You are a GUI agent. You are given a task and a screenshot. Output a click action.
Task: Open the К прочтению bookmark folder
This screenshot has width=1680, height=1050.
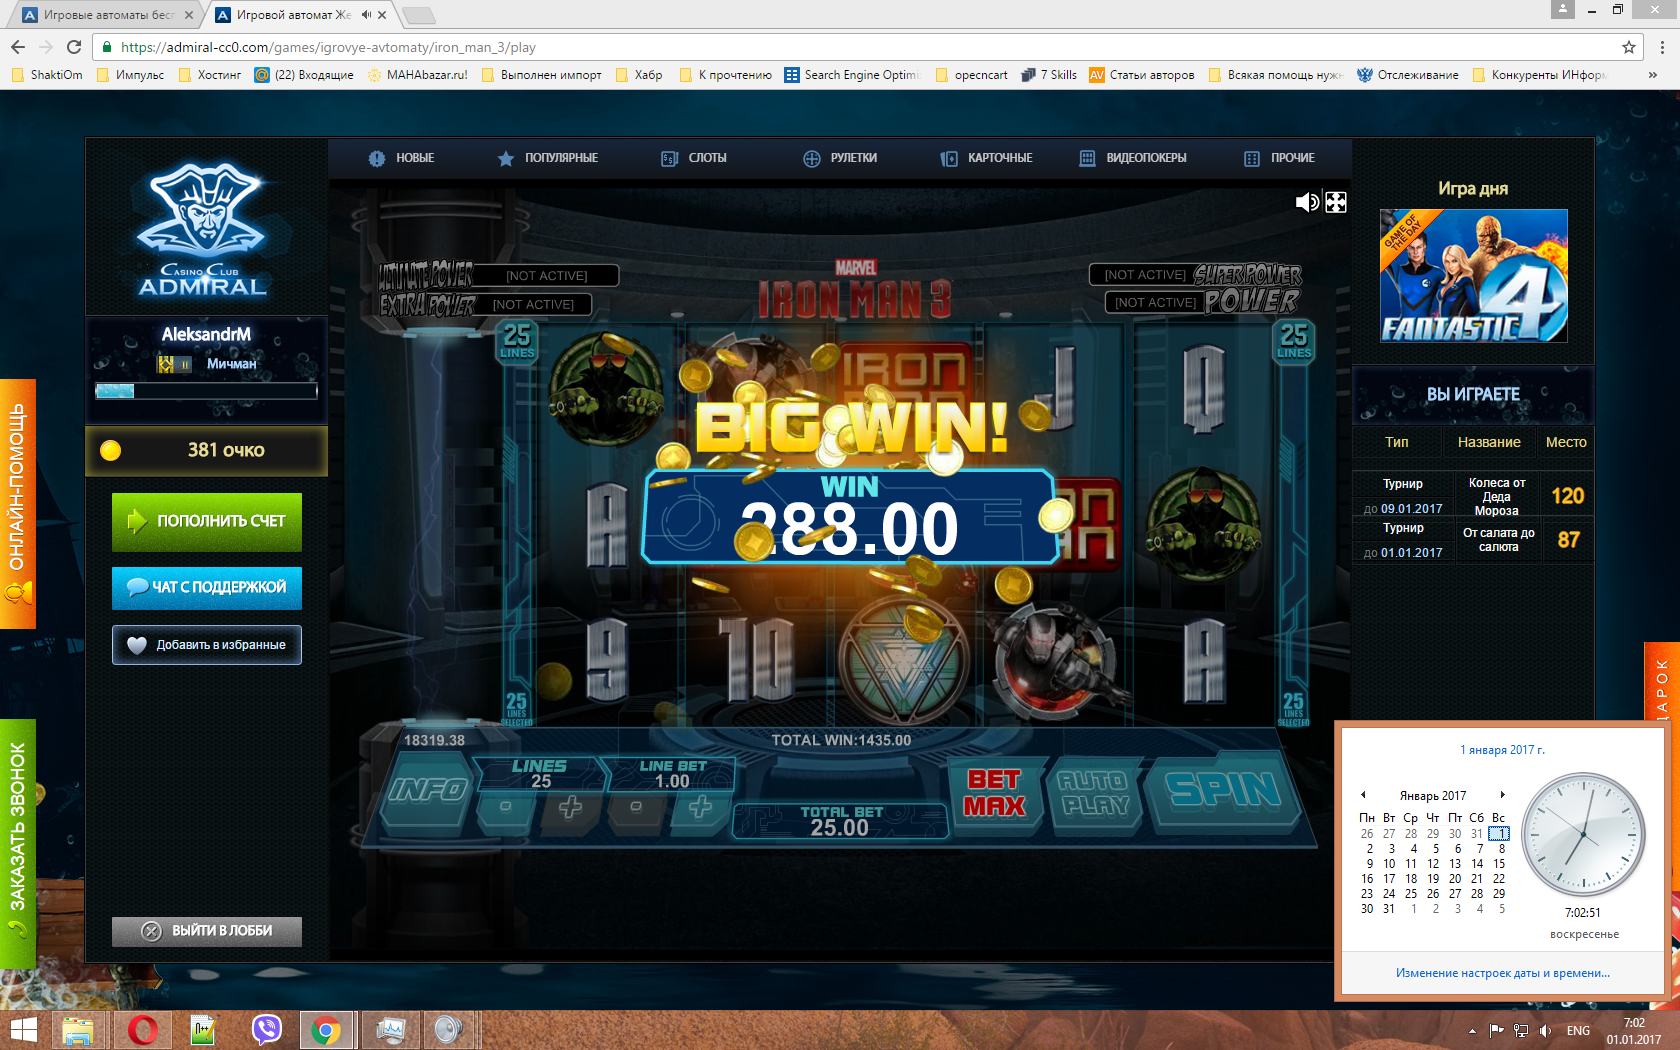coord(726,75)
